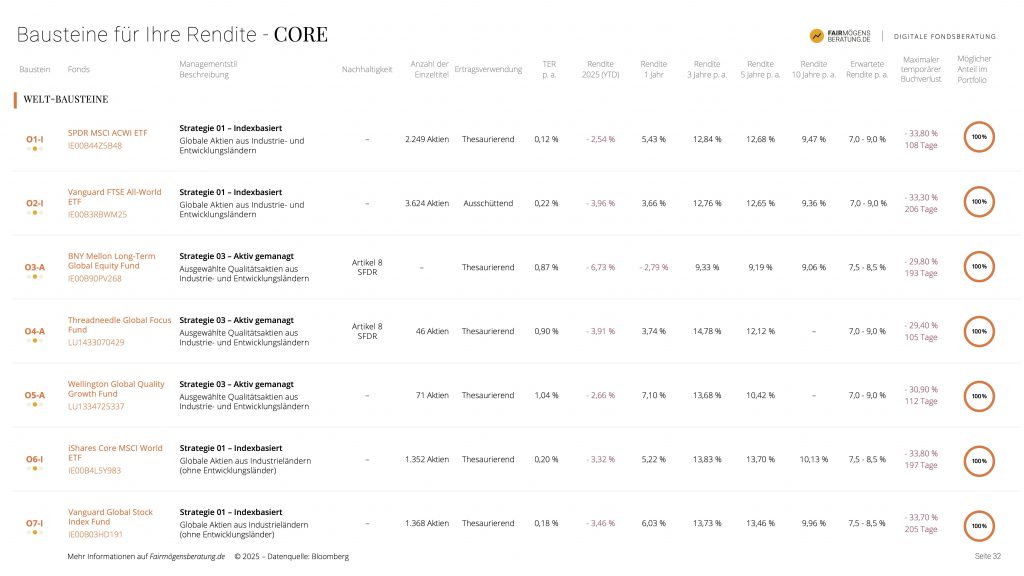Click the 100% circle for iShares Core MSCI World

click(x=979, y=460)
